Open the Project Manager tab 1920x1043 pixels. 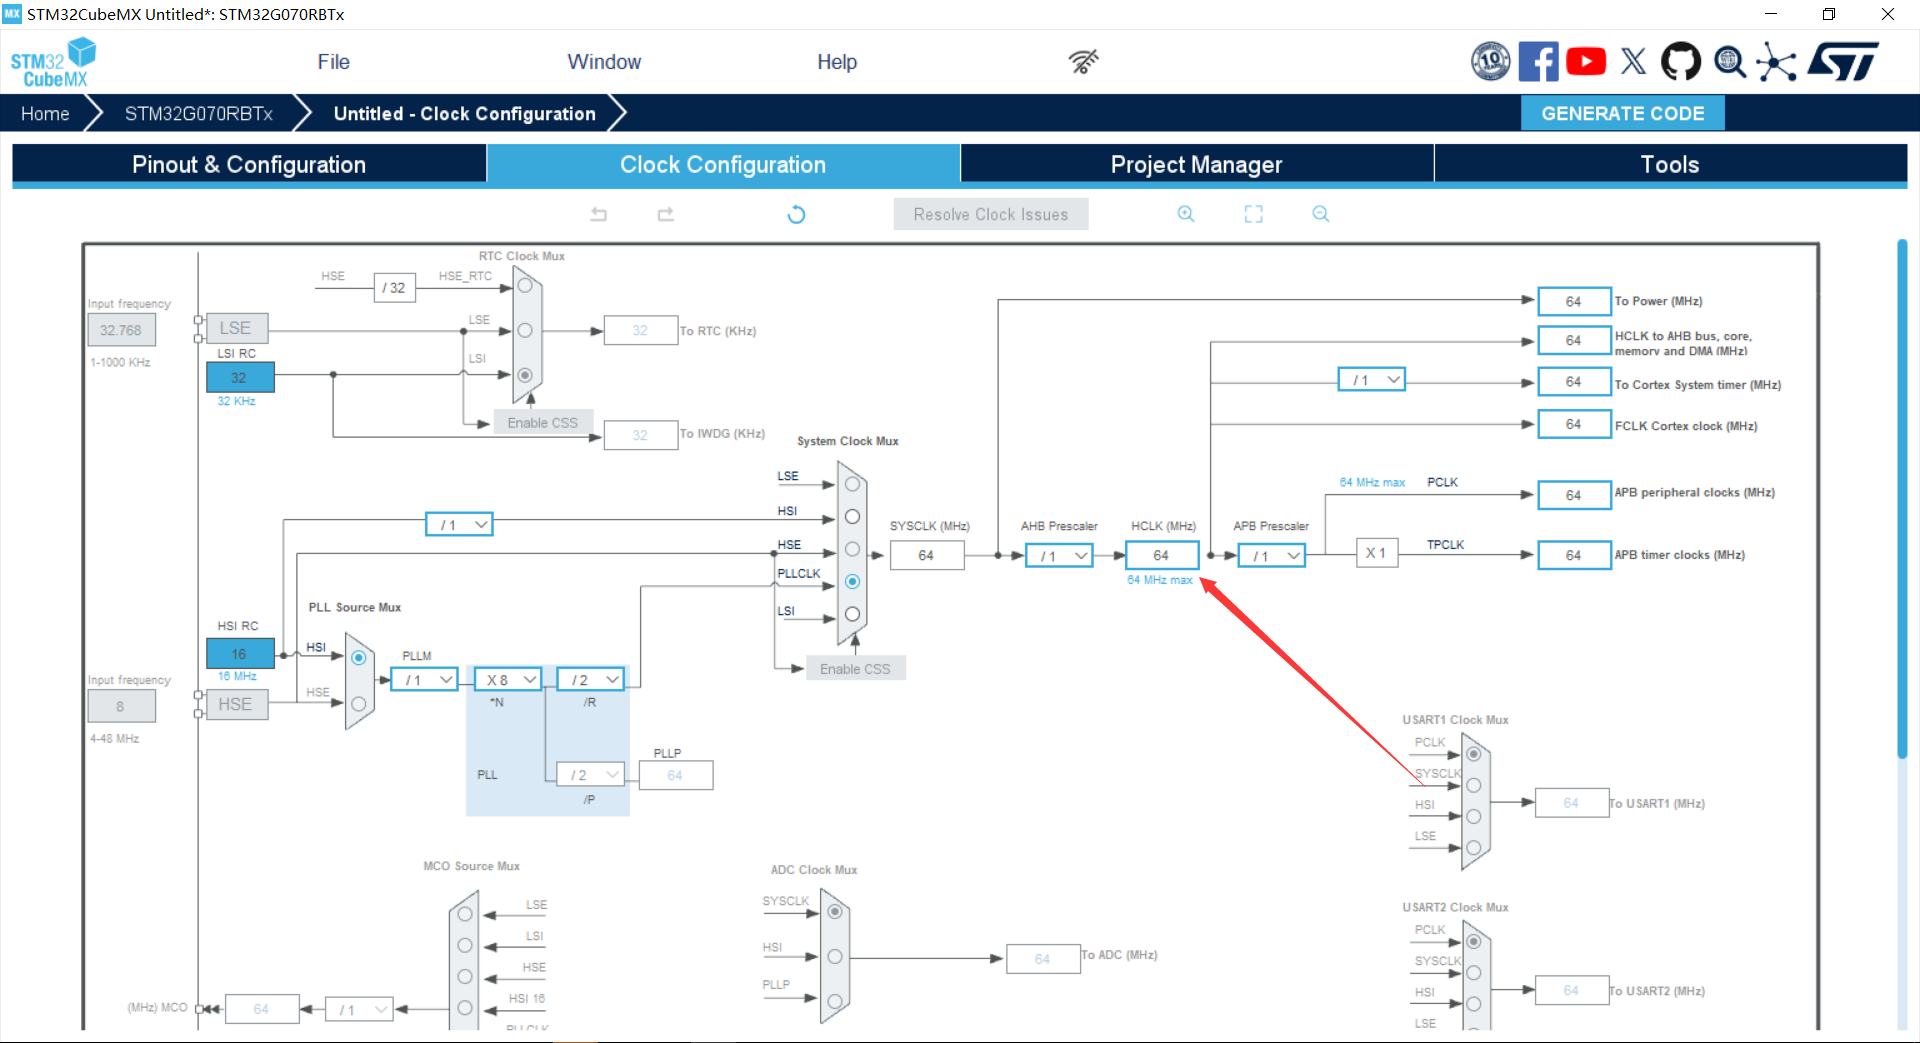pos(1196,165)
